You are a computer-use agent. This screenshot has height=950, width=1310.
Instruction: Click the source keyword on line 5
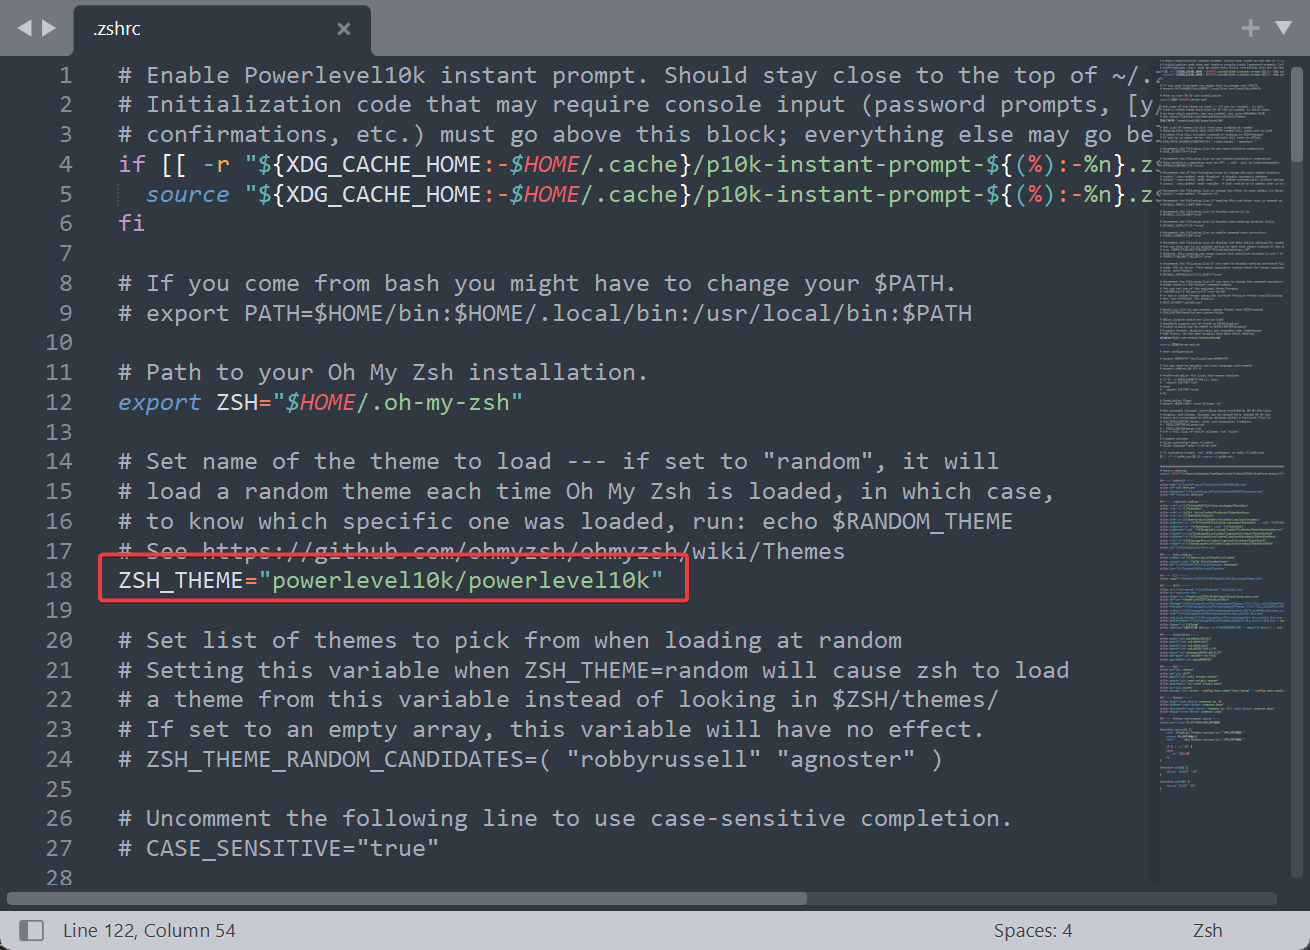click(x=186, y=193)
